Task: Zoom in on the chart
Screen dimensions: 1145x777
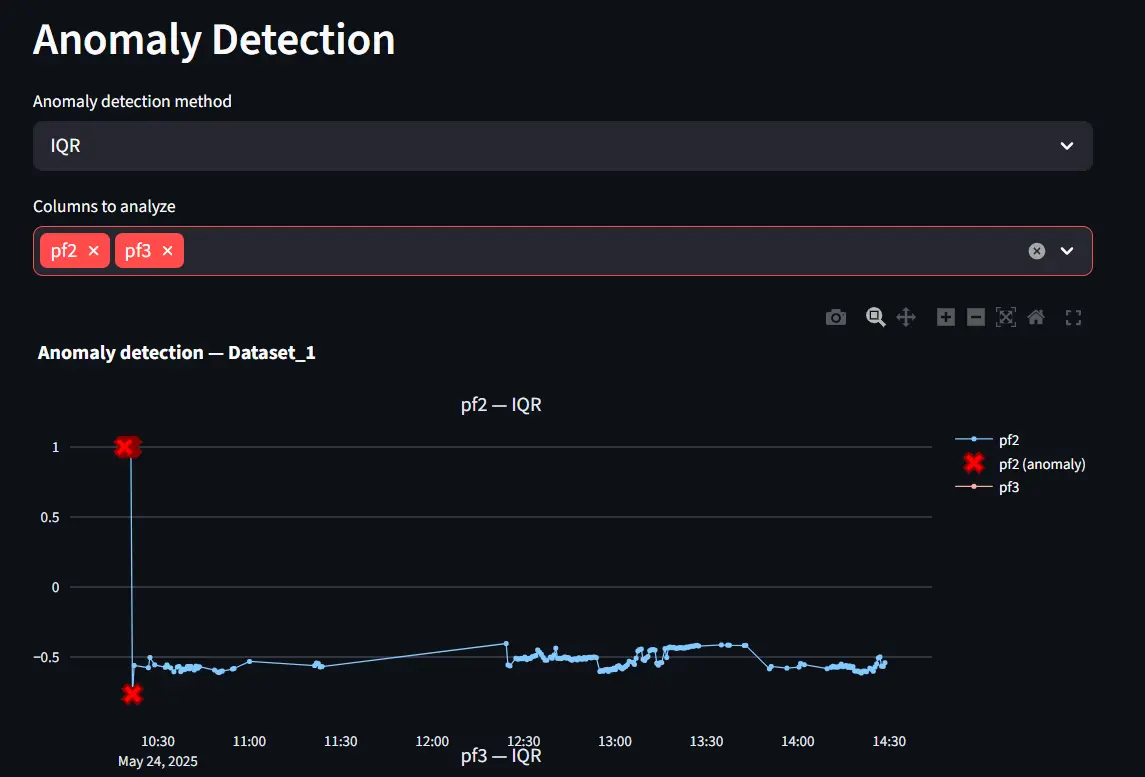Action: tap(945, 317)
